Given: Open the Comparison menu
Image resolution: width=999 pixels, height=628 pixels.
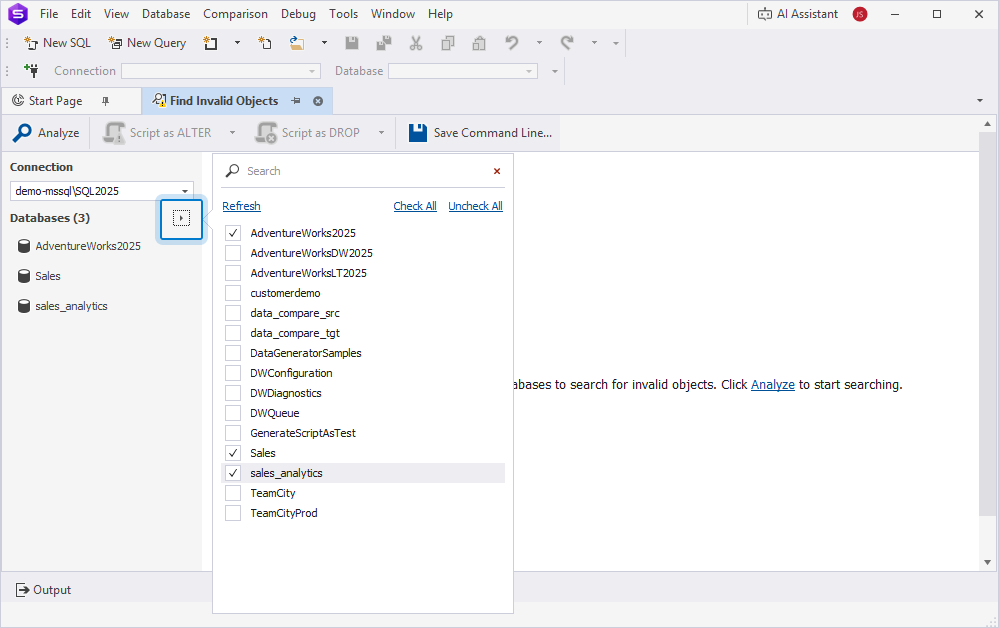Looking at the screenshot, I should click(x=235, y=13).
